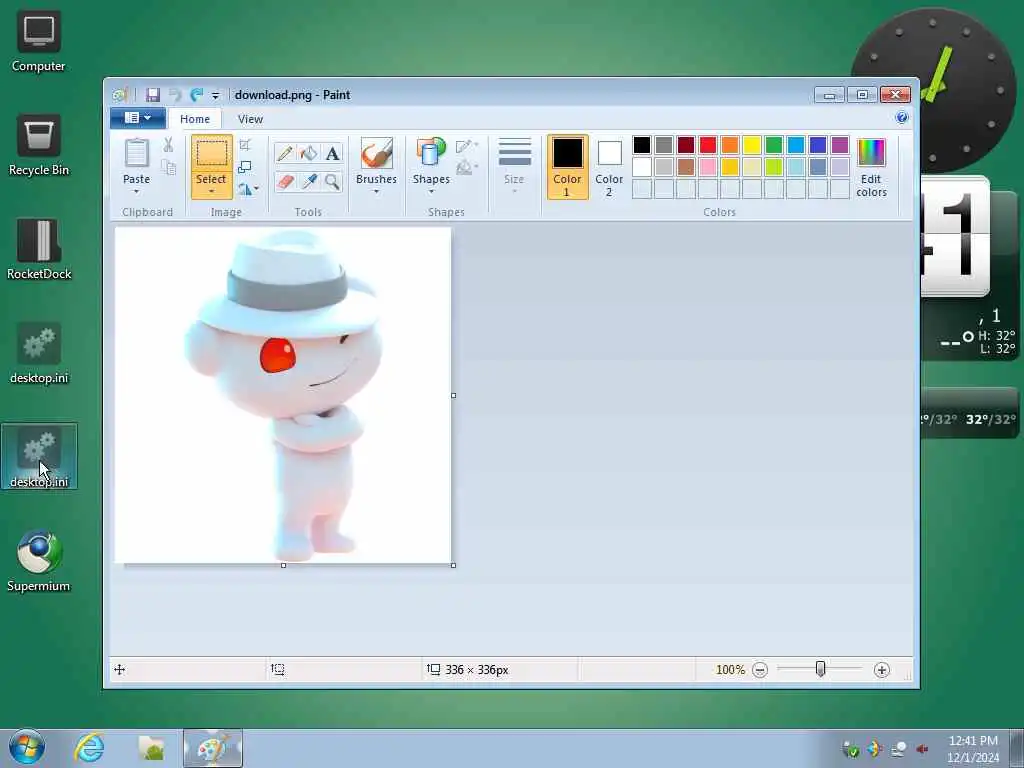Select the Pencil tool

pos(285,153)
